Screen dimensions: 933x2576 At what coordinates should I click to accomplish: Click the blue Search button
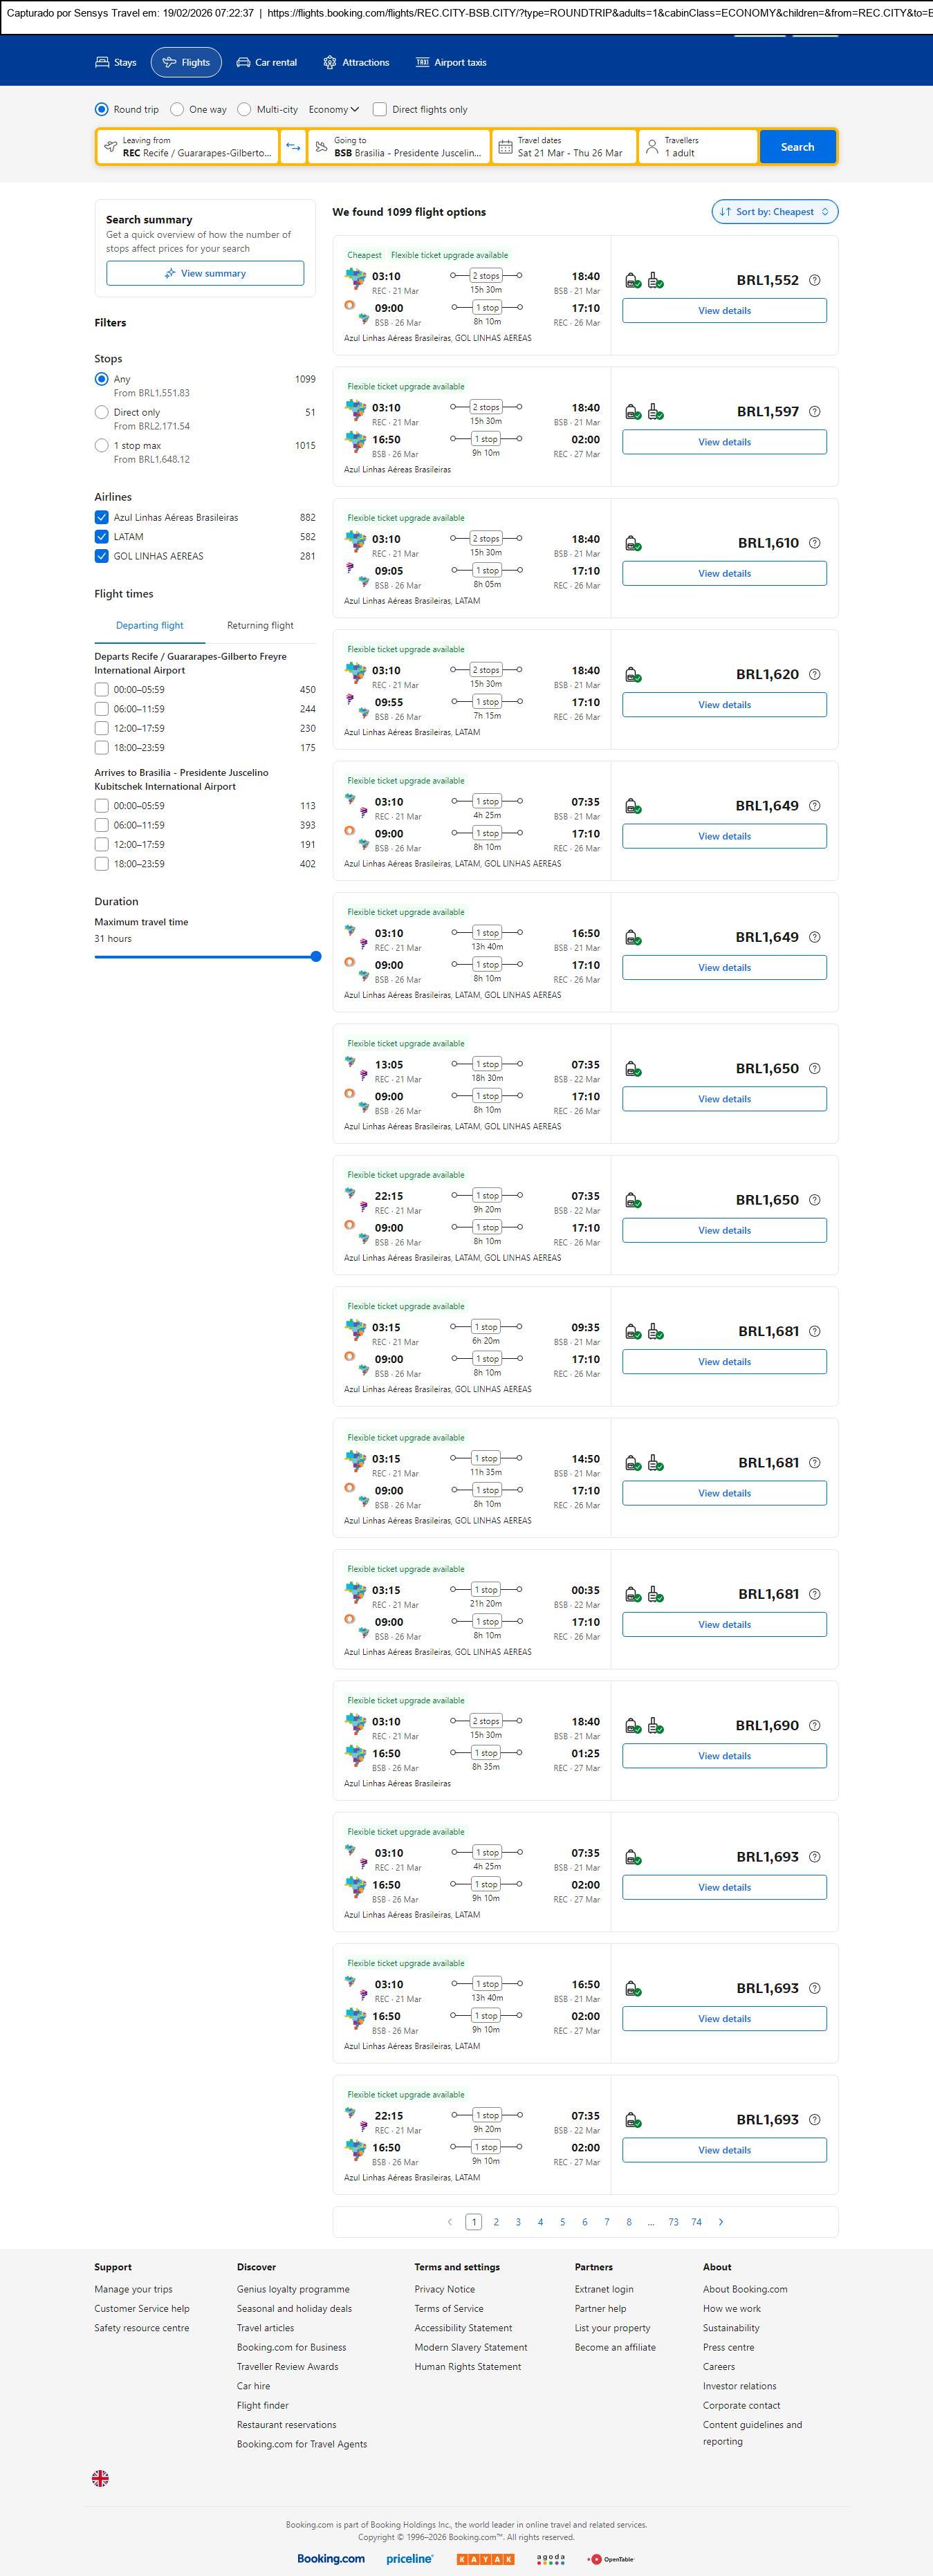(x=797, y=147)
